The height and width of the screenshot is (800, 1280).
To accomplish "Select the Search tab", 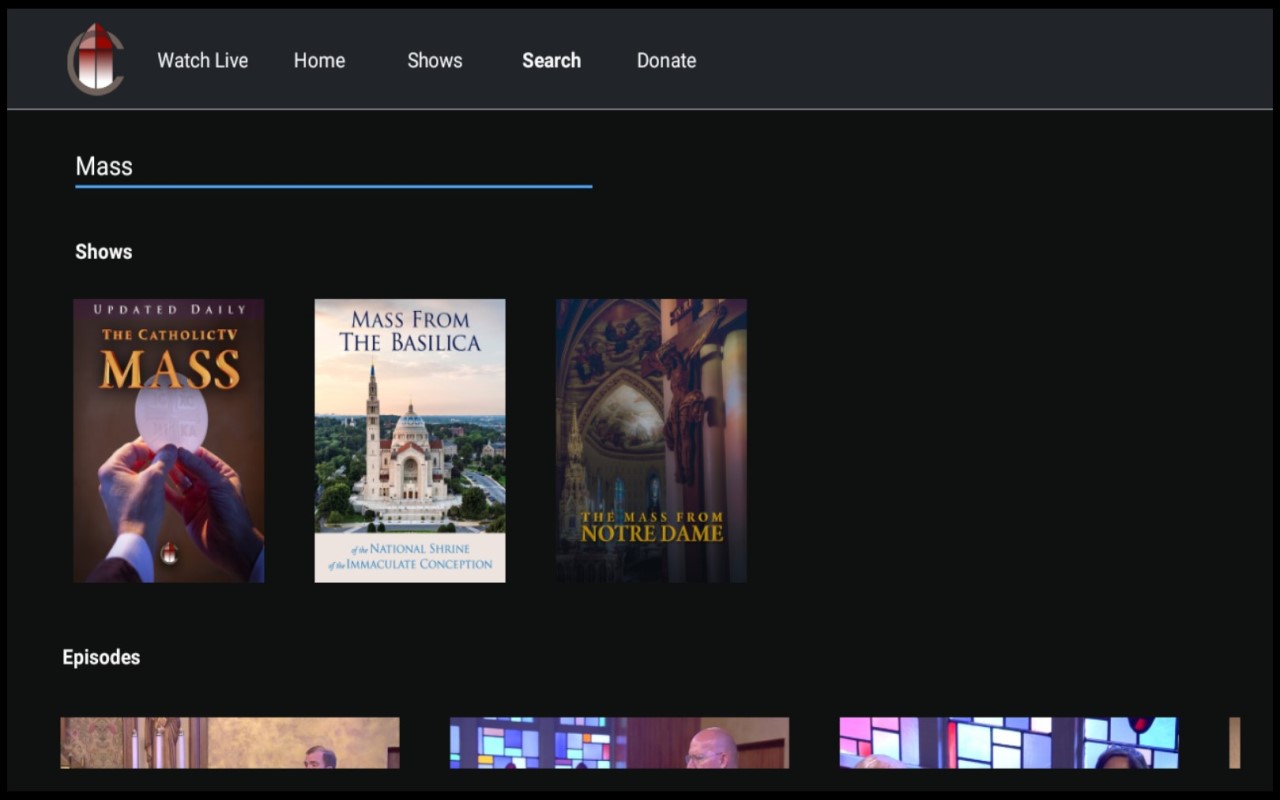I will 551,60.
